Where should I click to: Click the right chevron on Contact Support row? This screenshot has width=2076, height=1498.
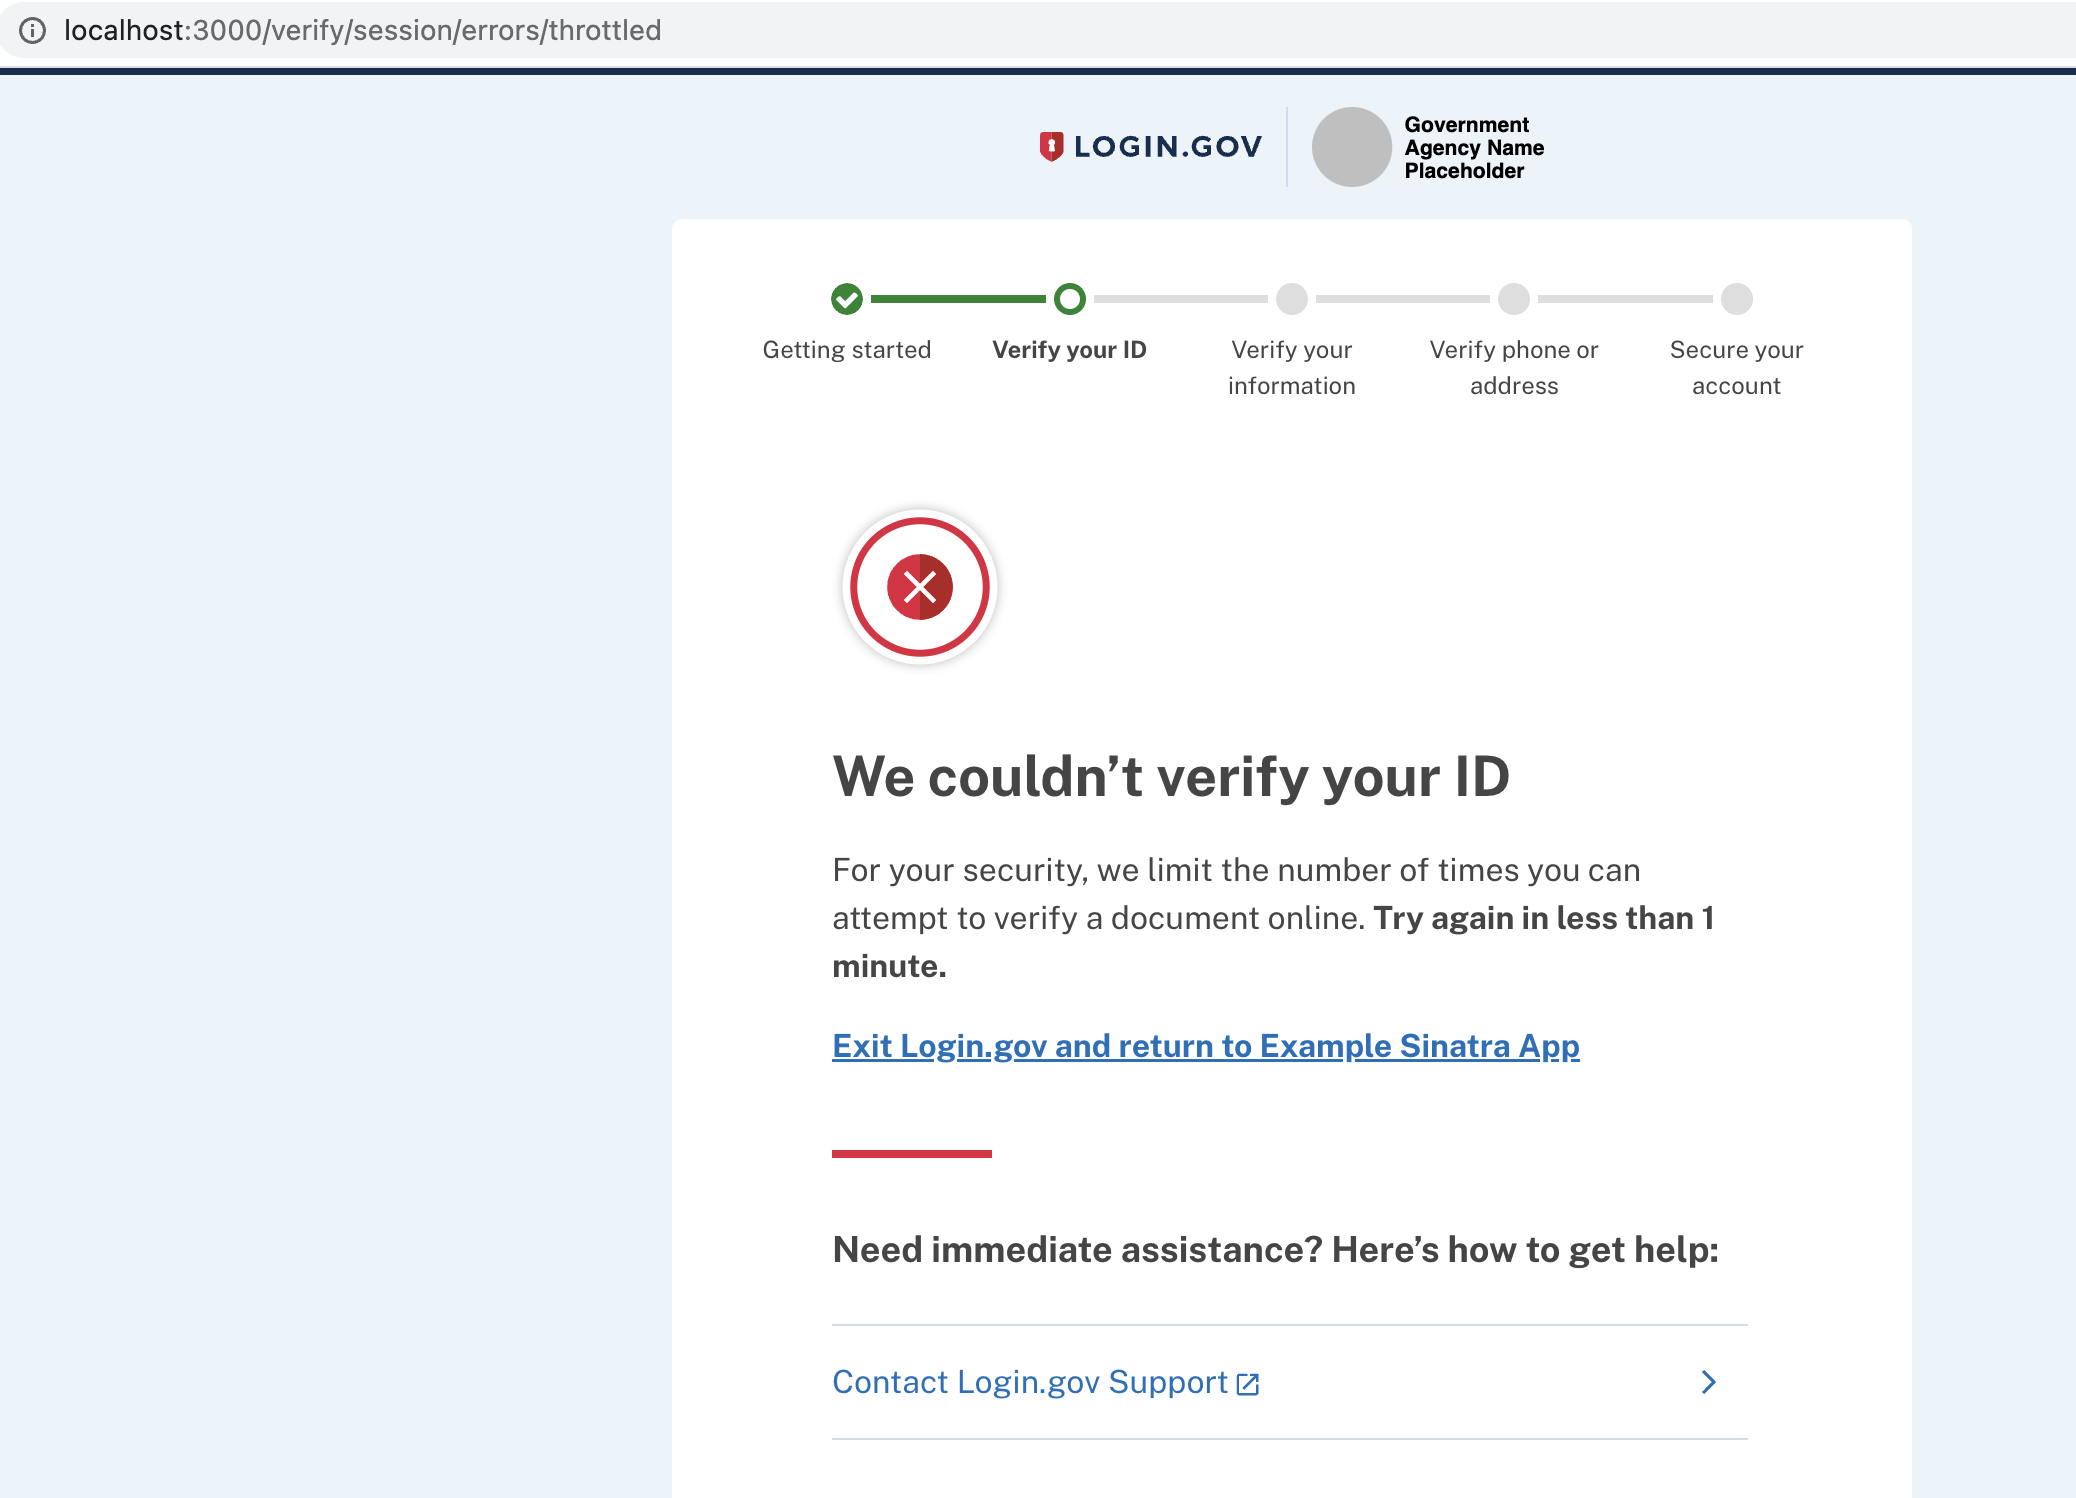coord(1708,1382)
